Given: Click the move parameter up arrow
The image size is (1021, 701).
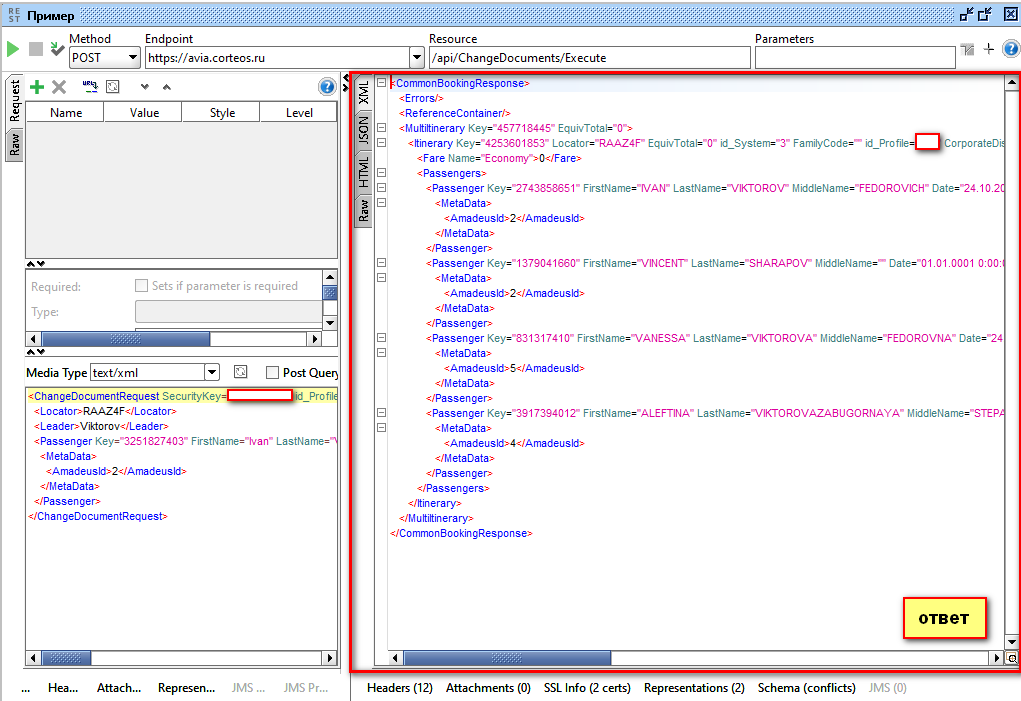Looking at the screenshot, I should (x=166, y=87).
